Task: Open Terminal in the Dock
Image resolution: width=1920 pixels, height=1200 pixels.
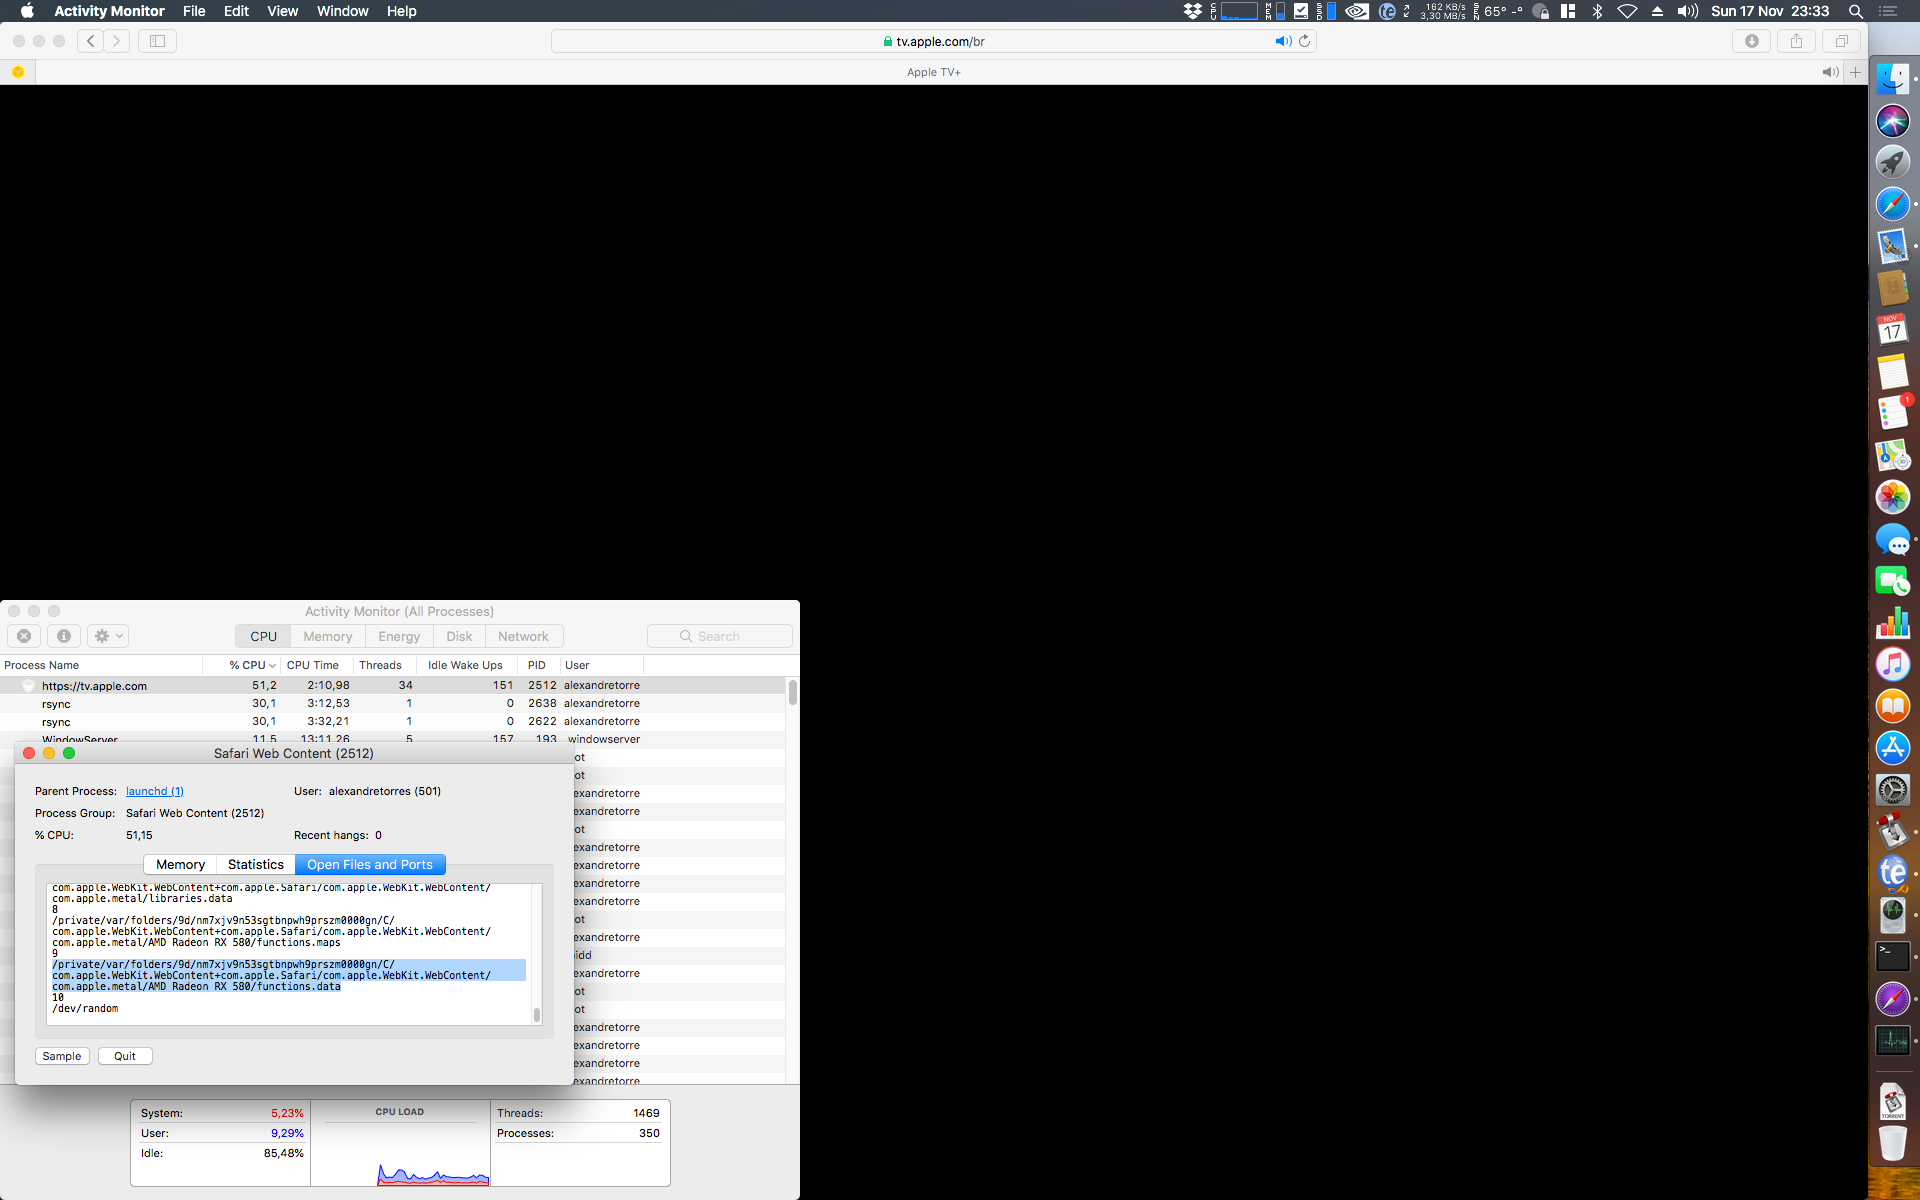Action: click(x=1892, y=956)
